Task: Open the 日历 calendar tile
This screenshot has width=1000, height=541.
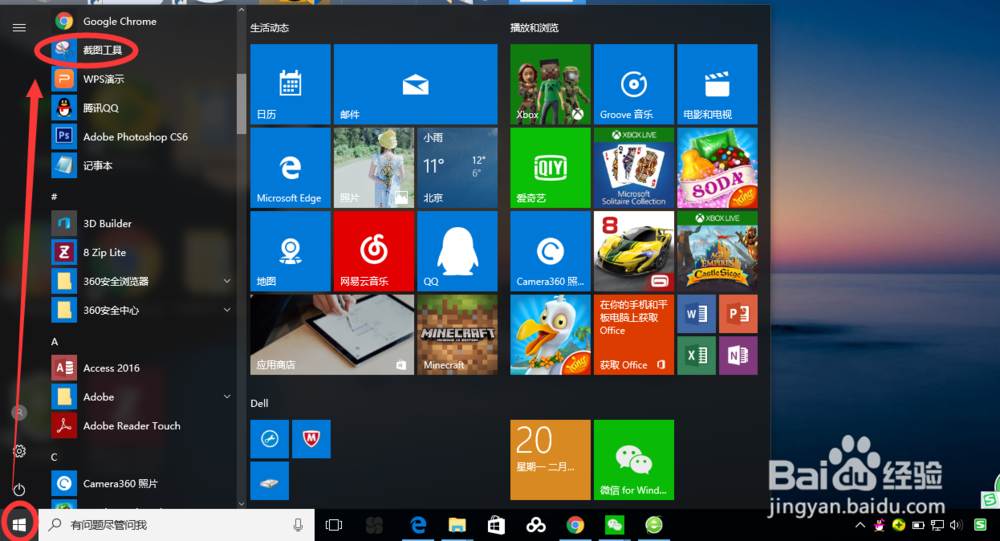Action: 290,84
